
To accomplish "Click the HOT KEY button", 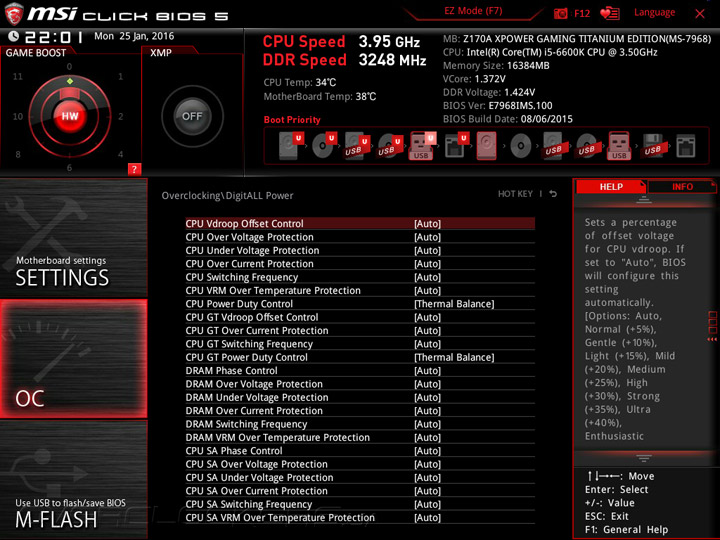I will point(515,194).
